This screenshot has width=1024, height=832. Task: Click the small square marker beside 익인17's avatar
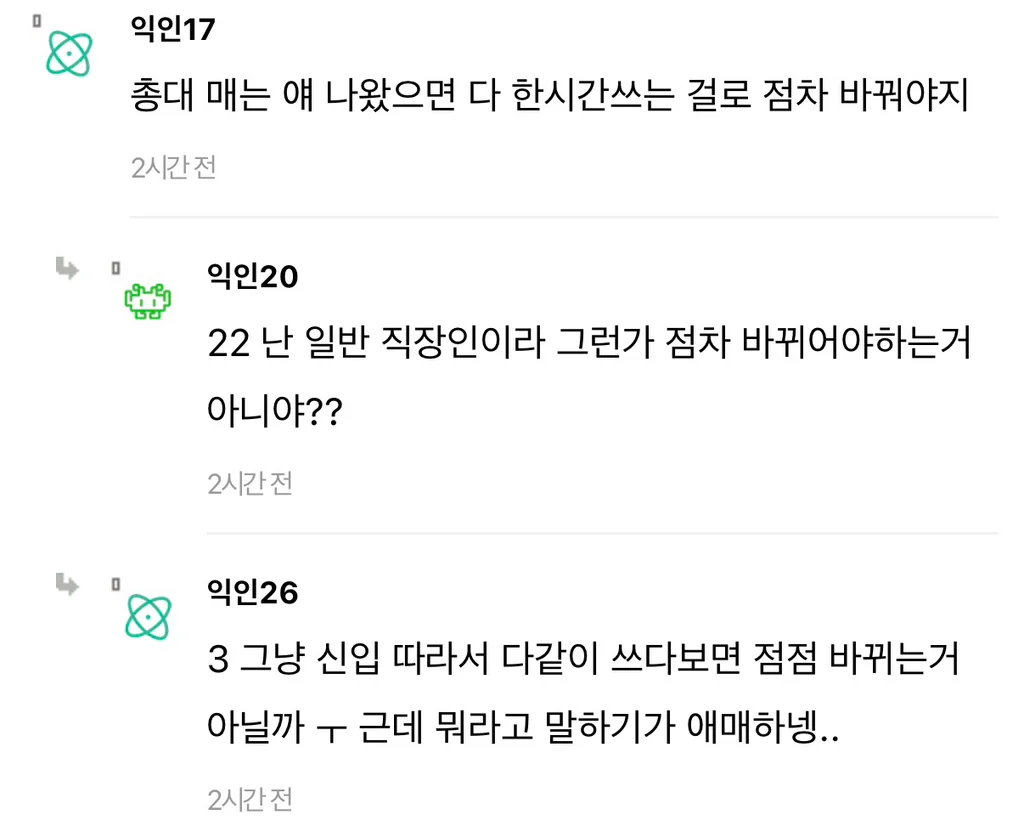point(37,21)
